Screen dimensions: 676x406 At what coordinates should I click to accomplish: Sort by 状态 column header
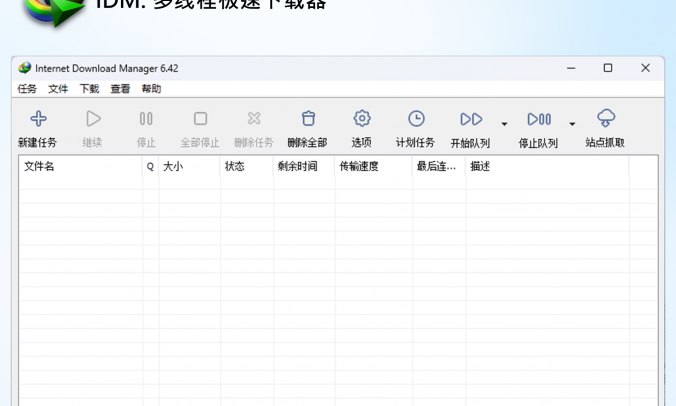click(x=247, y=166)
